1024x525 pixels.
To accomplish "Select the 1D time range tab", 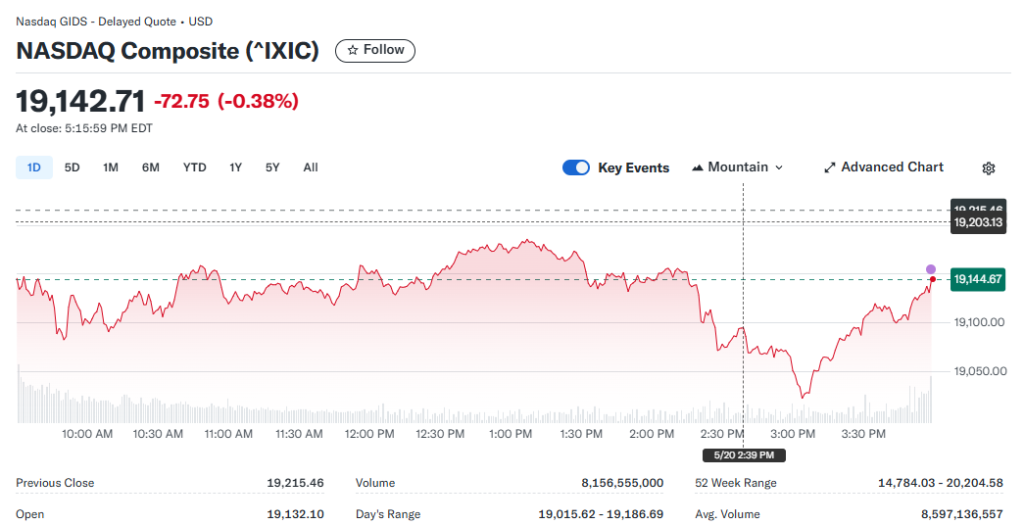I will 34,168.
